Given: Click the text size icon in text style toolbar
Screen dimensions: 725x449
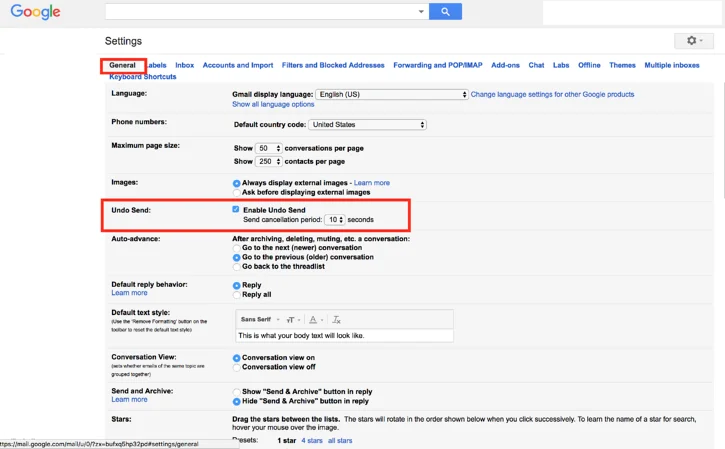Looking at the screenshot, I should coord(293,320).
